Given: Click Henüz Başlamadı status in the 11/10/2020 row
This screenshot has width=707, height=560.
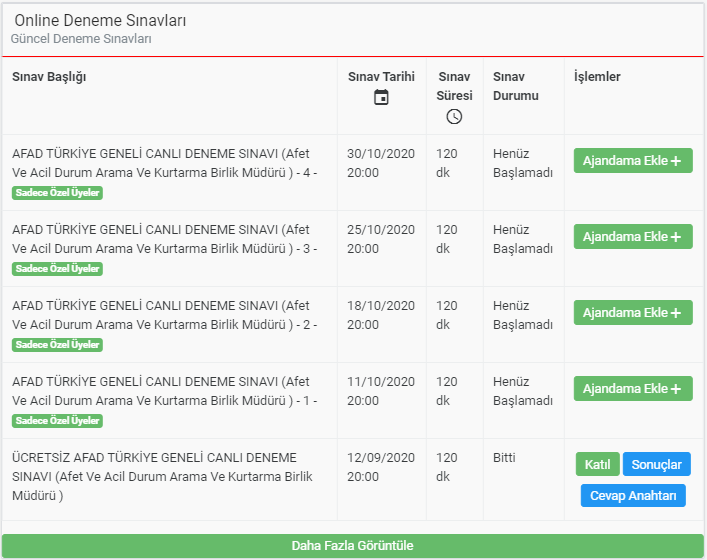Looking at the screenshot, I should coord(523,391).
